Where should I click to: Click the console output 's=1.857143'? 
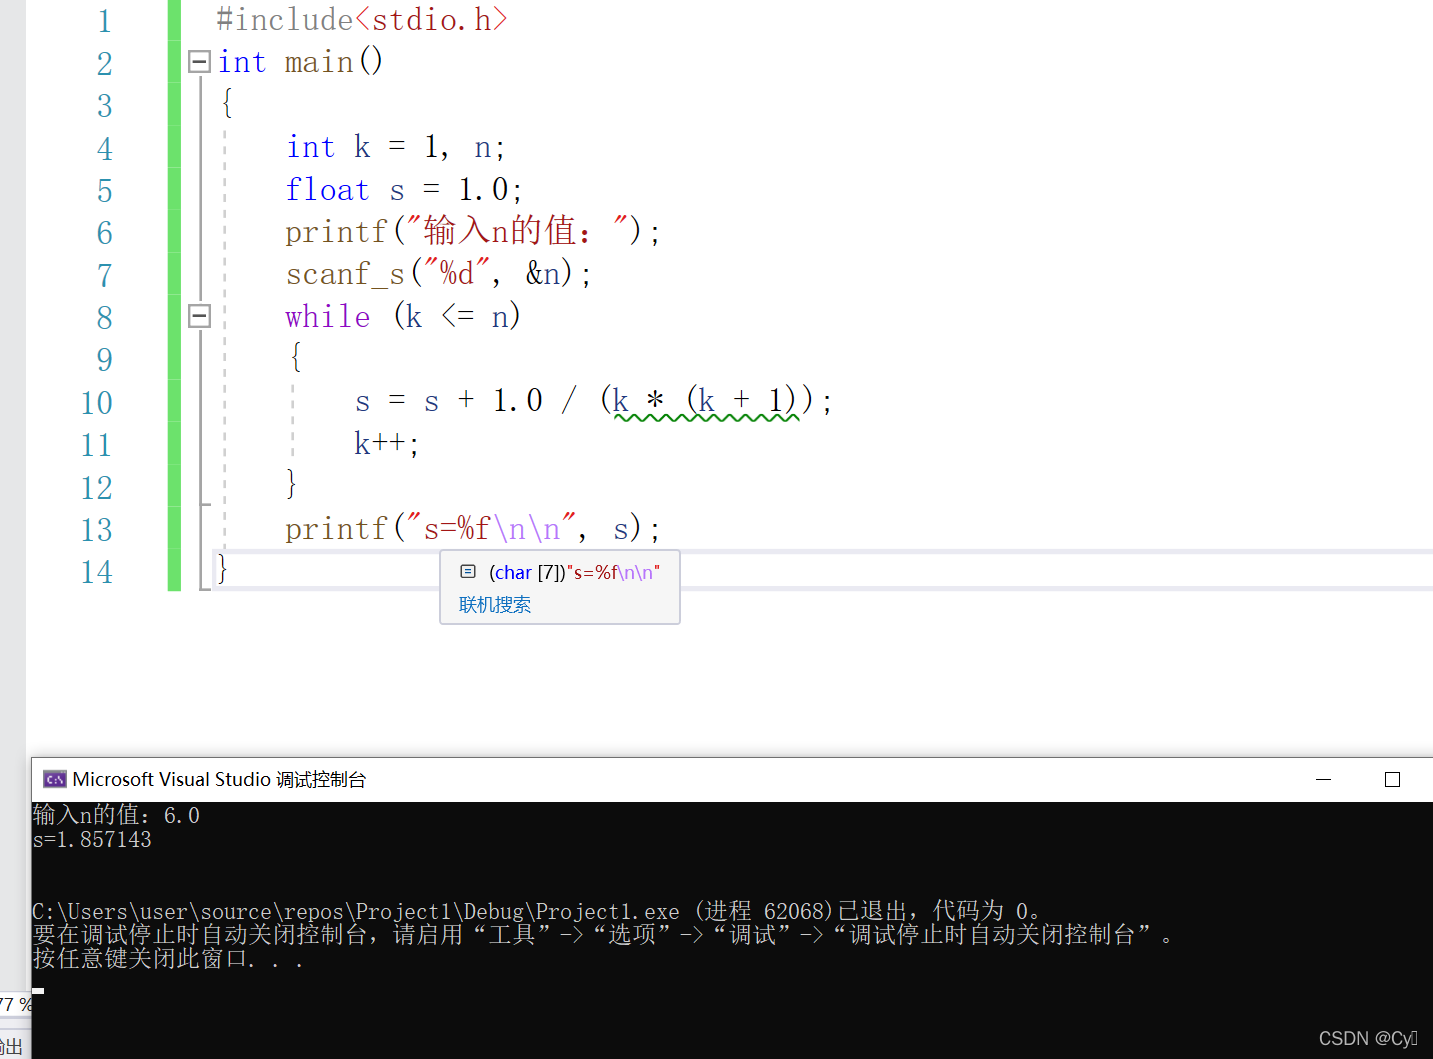pos(92,840)
